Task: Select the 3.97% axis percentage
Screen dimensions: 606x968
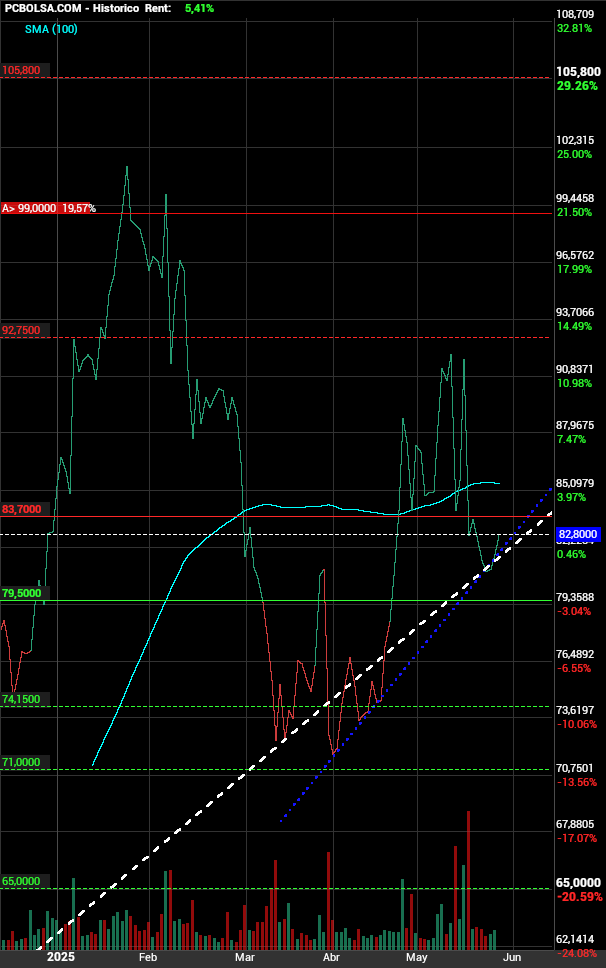Action: [572, 498]
